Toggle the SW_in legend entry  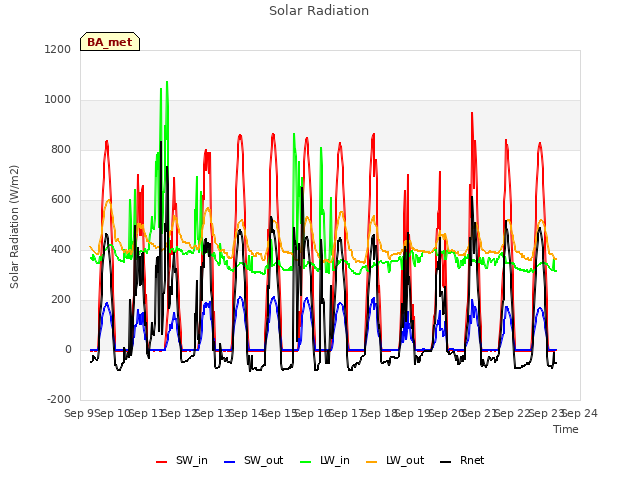tap(182, 460)
